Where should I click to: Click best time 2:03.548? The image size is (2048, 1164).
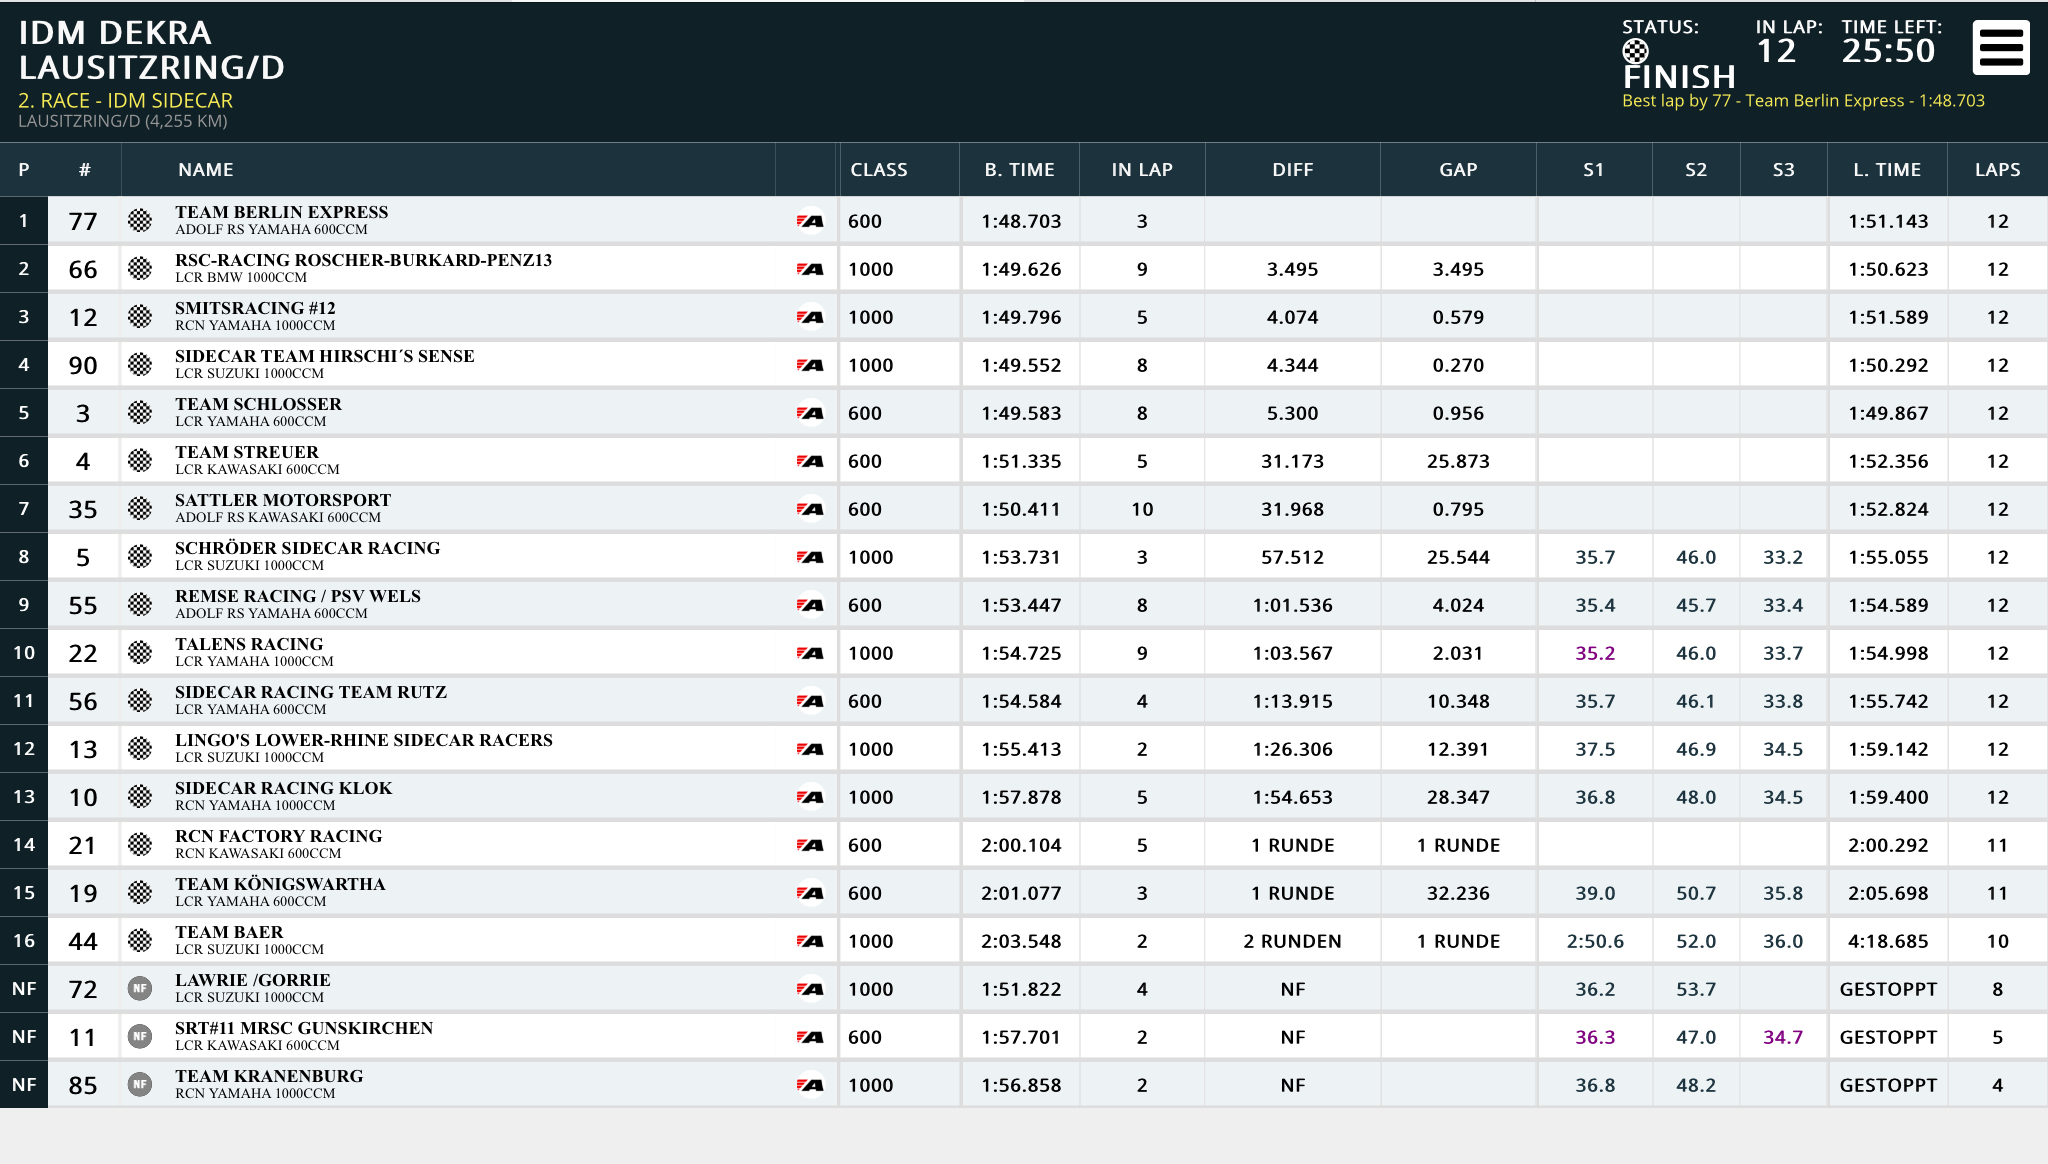click(x=1021, y=941)
